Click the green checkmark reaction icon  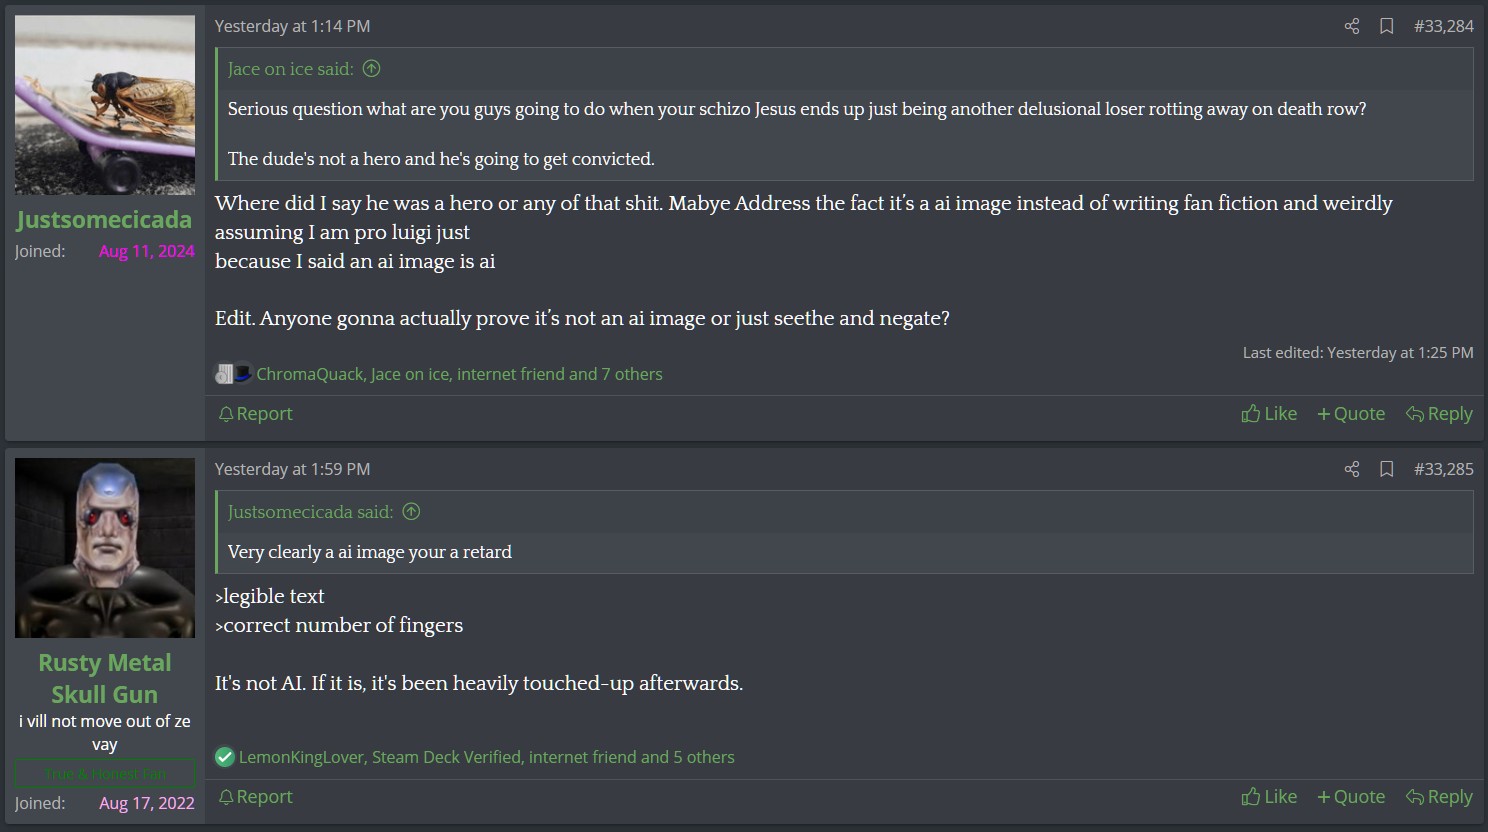[225, 757]
